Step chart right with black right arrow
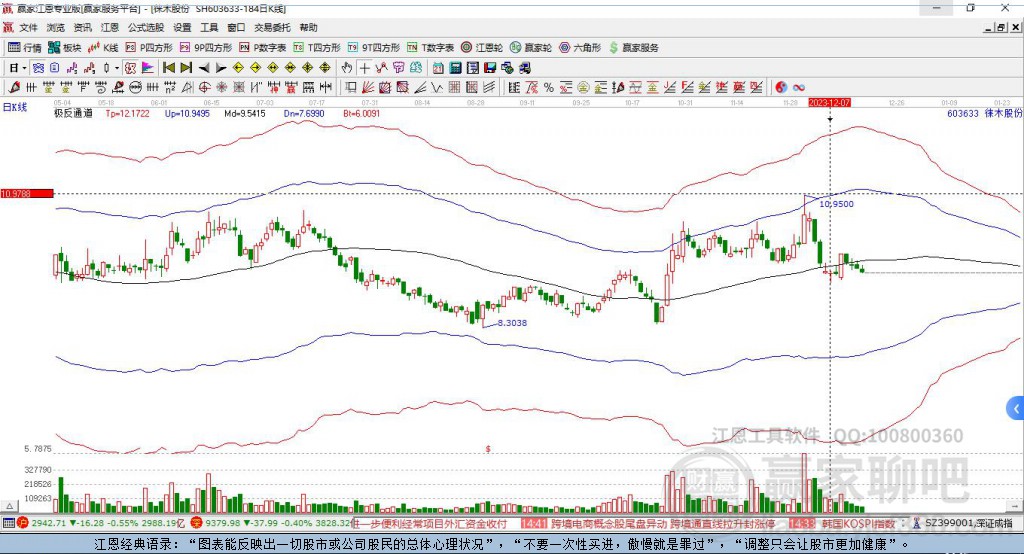 [221, 68]
